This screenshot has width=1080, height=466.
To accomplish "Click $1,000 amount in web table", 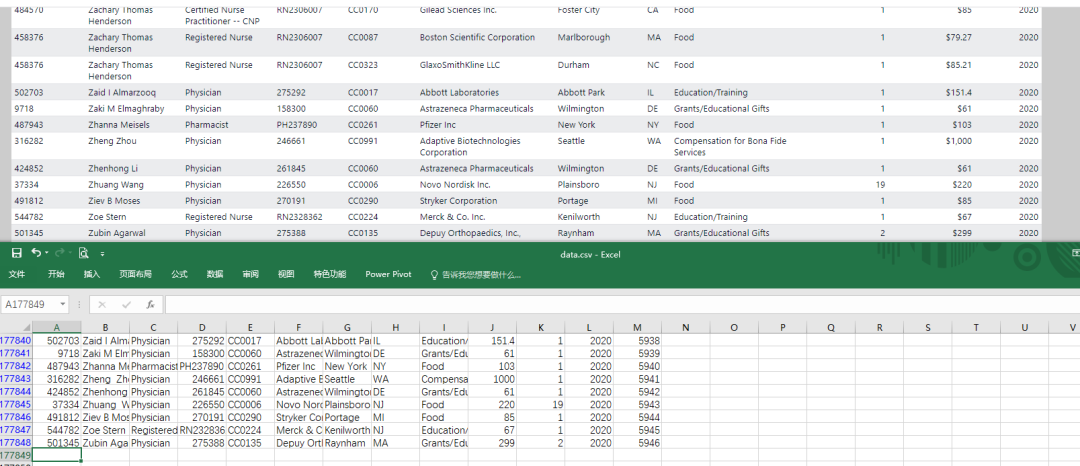I will 957,141.
